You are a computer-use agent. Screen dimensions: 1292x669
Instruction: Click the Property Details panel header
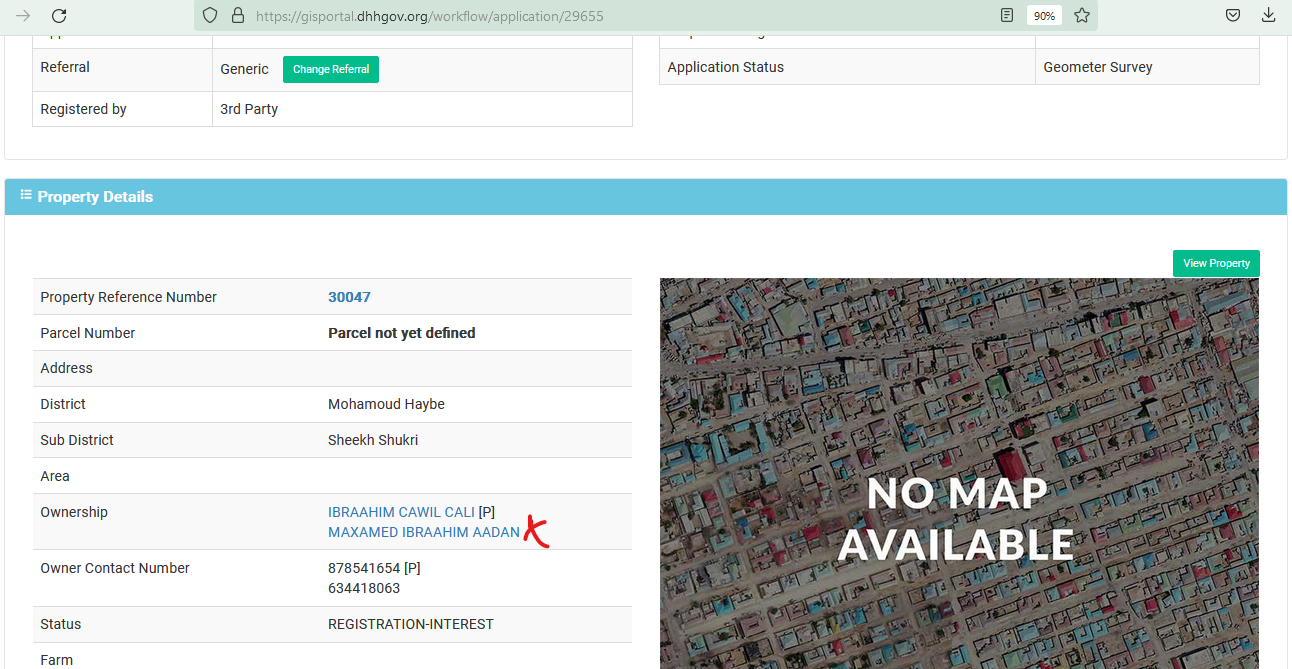[x=646, y=197]
